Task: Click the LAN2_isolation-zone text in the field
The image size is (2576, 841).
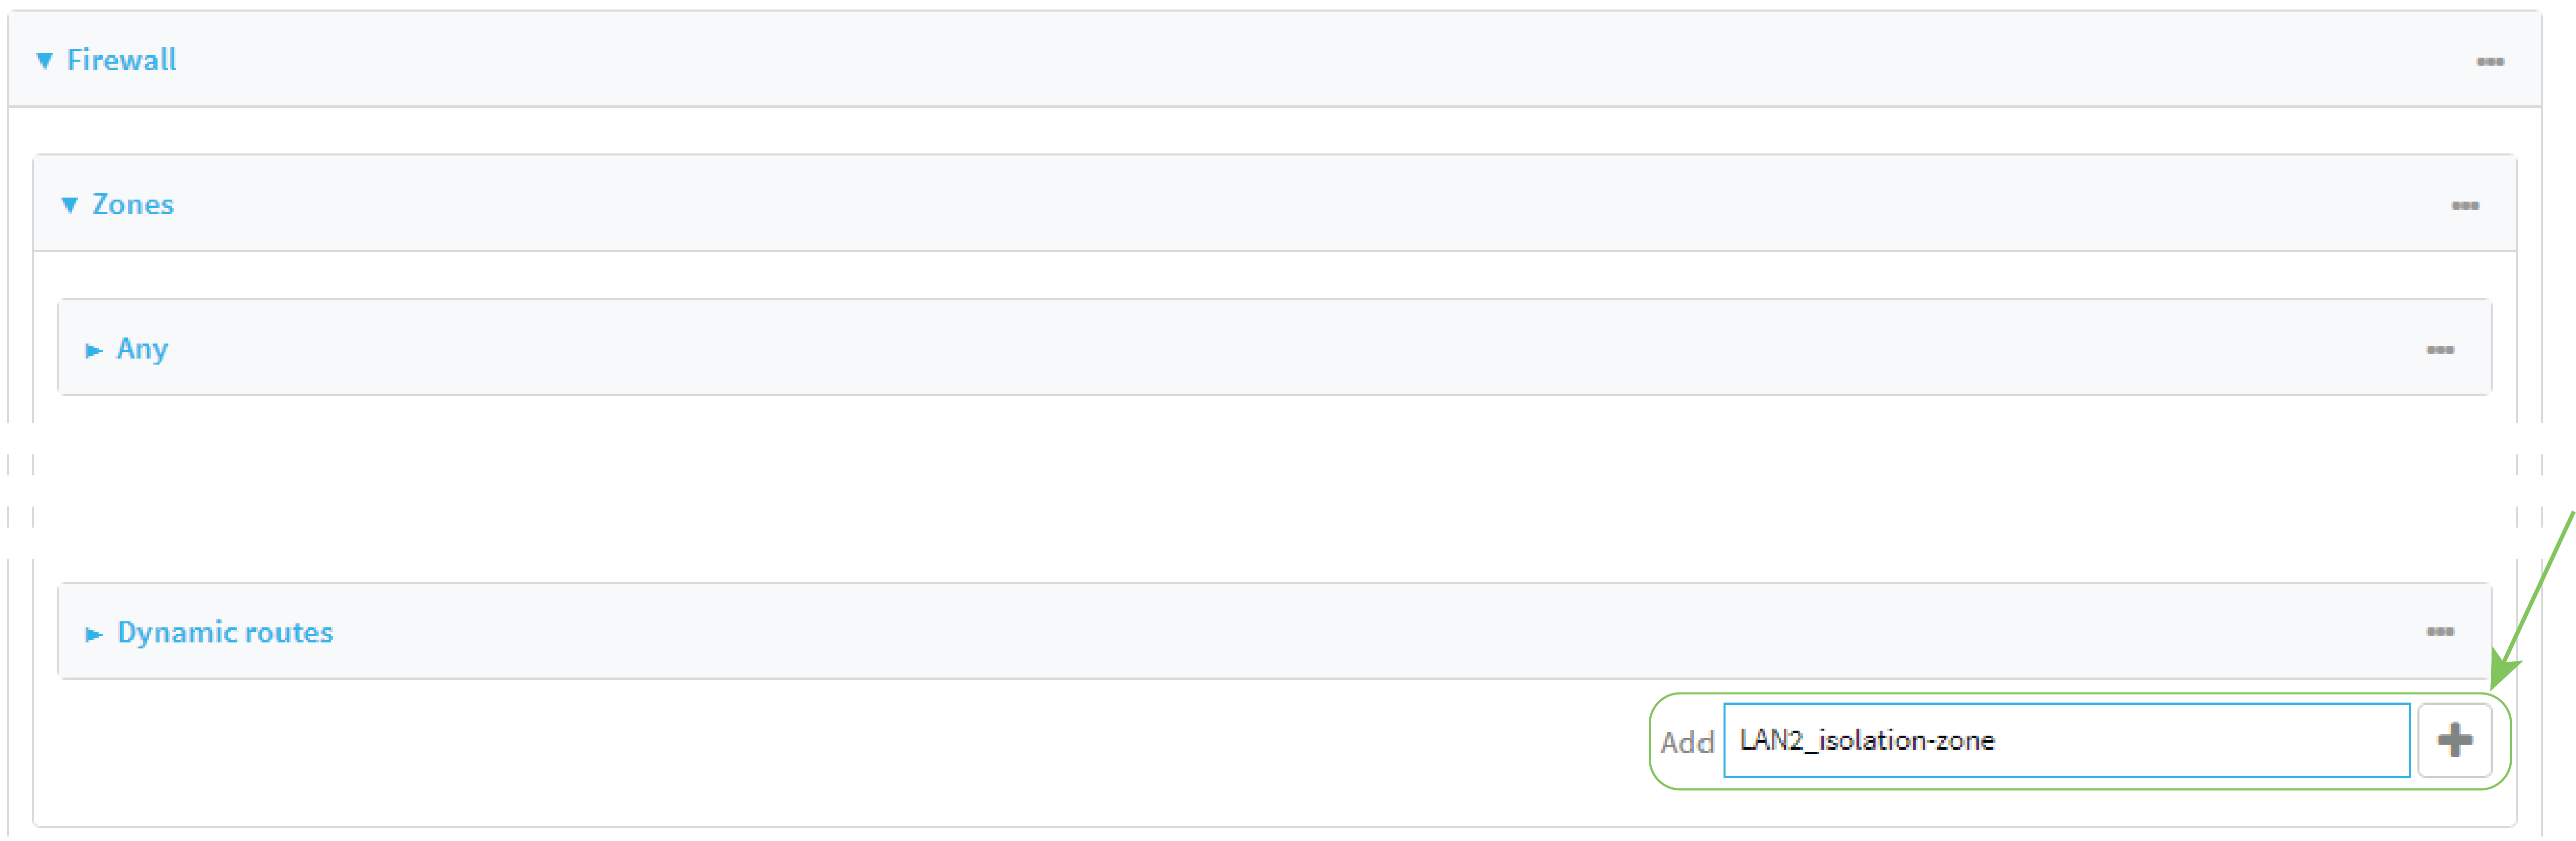Action: (1866, 741)
